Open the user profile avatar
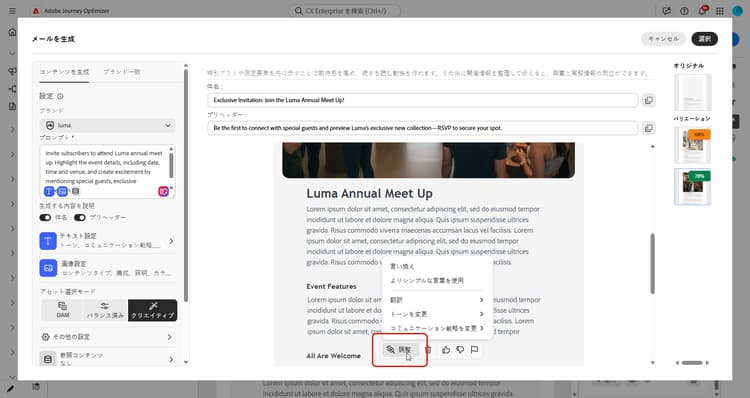750x398 pixels. pyautogui.click(x=737, y=11)
